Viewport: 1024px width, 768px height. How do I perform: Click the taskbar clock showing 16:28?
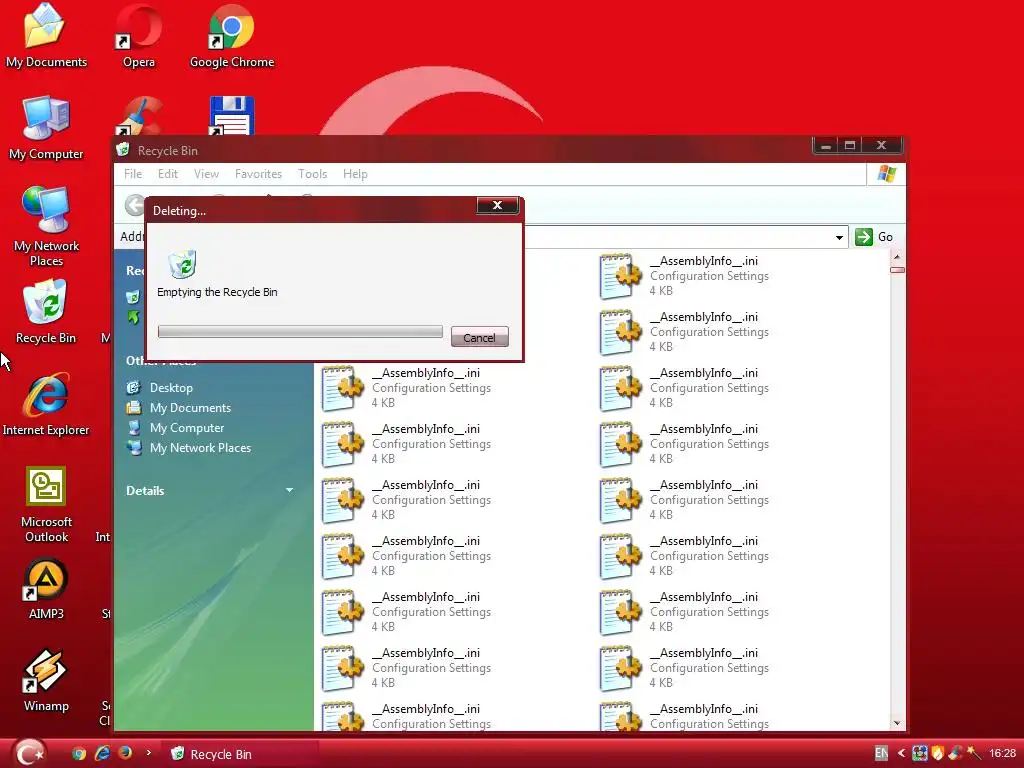tap(1002, 753)
